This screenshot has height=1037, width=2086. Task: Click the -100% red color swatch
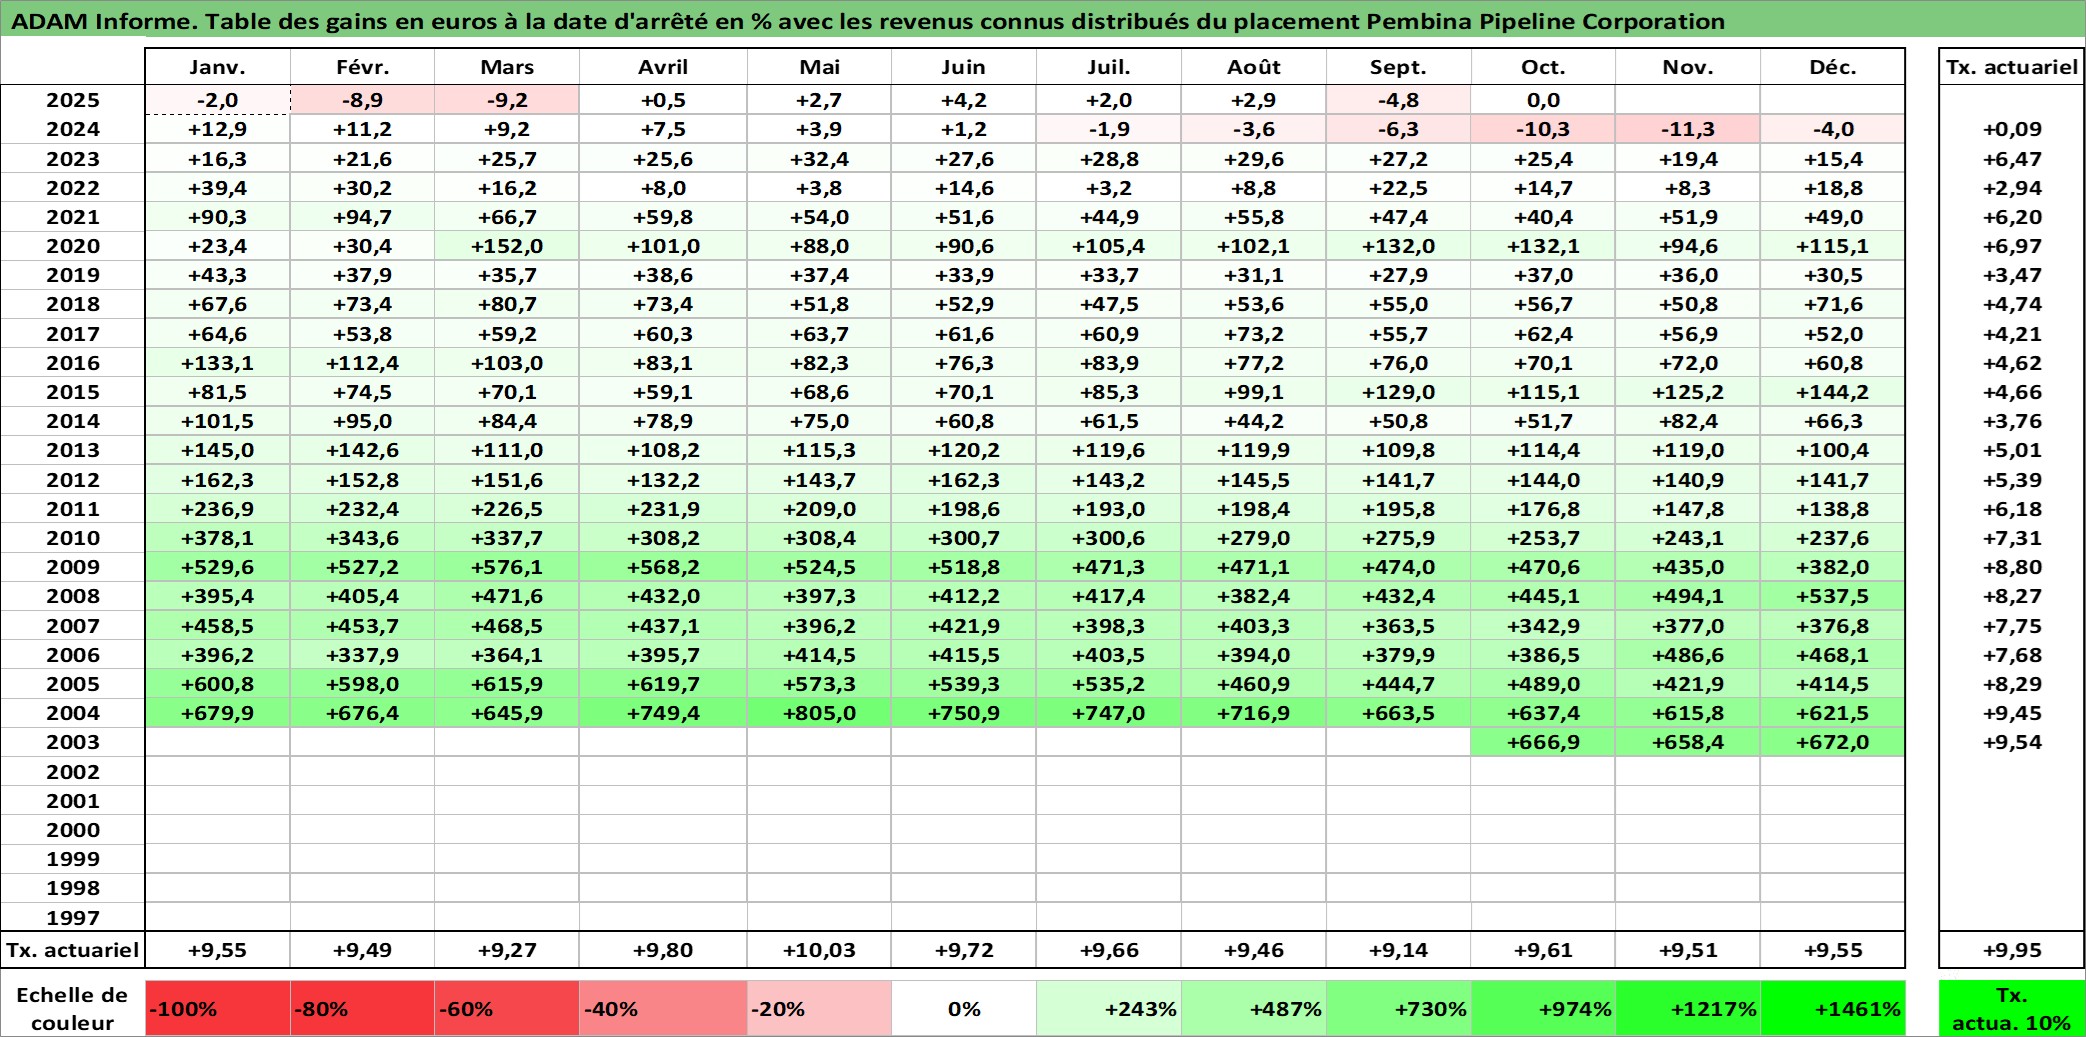(217, 1008)
